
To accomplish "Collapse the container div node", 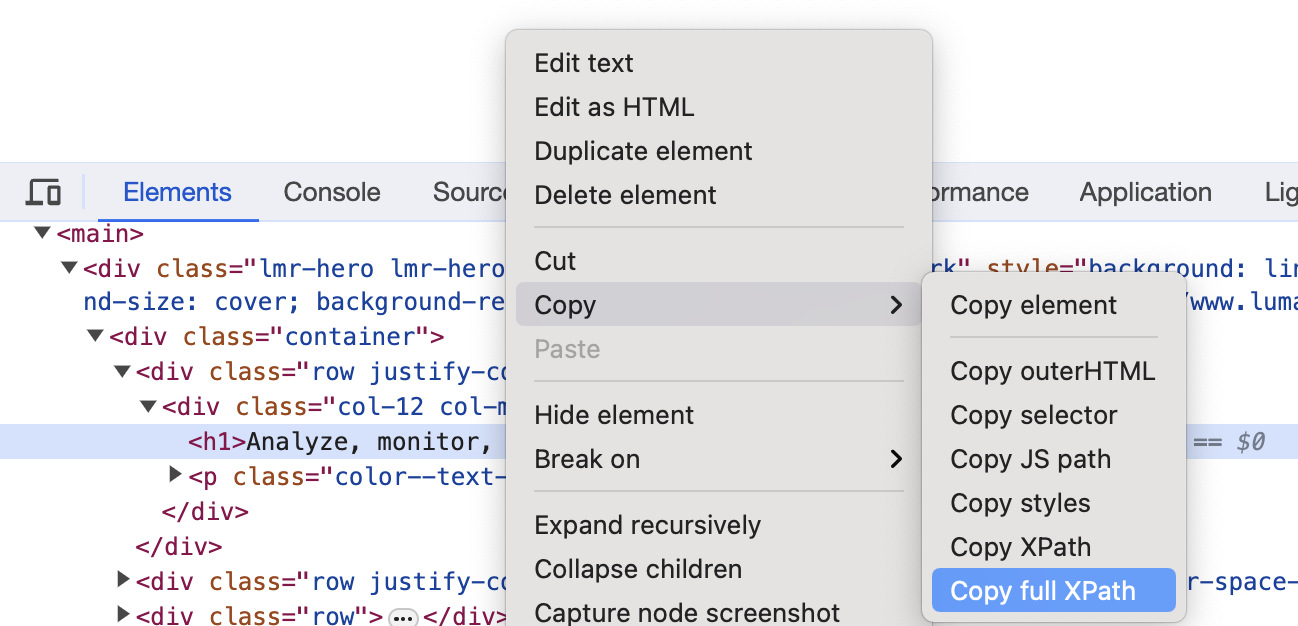I will pos(95,336).
